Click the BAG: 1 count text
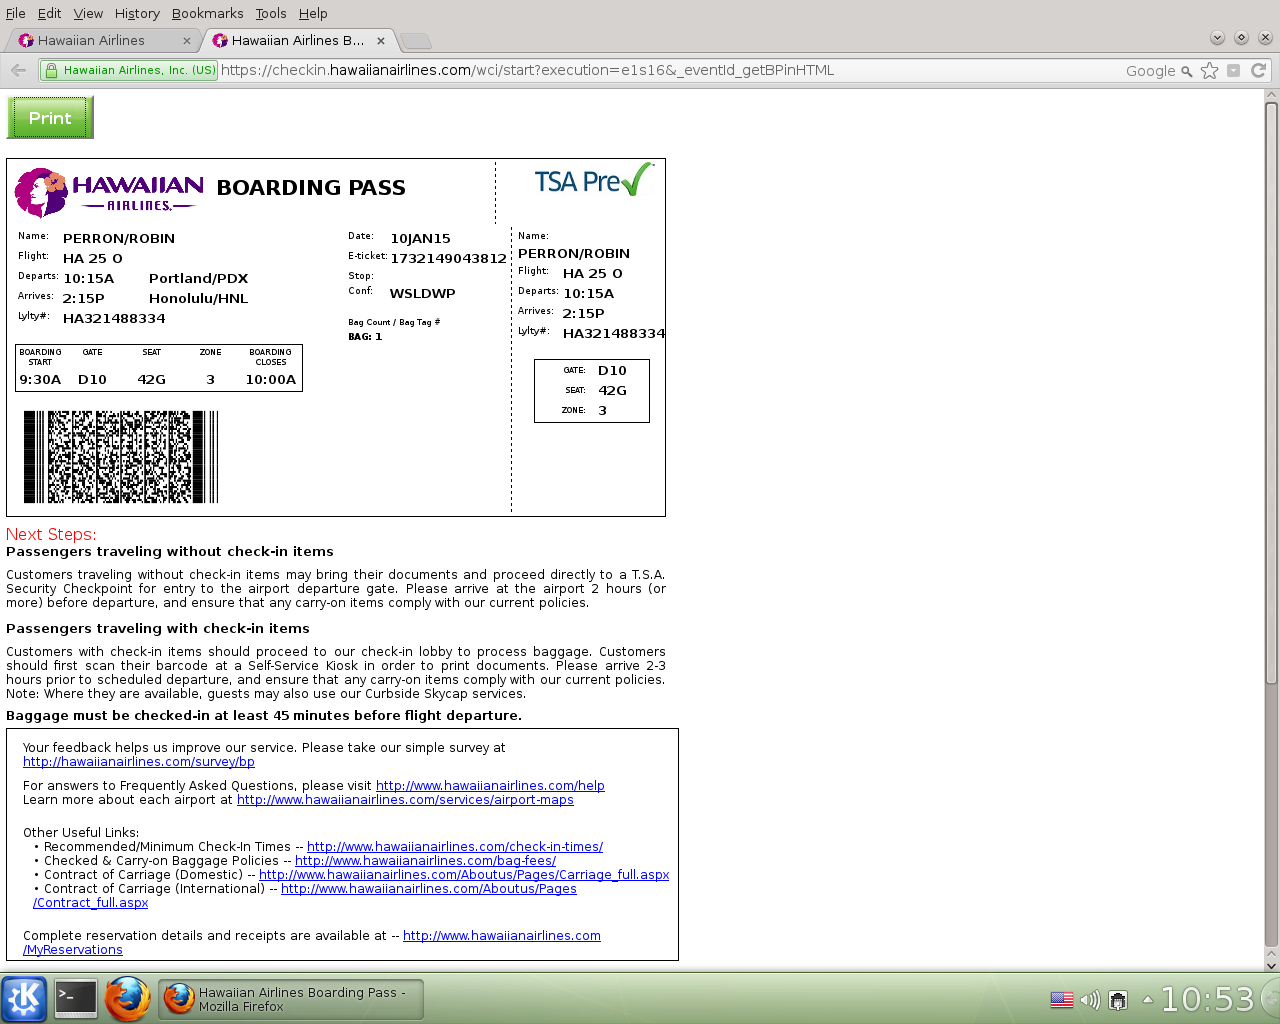Viewport: 1280px width, 1024px height. pos(365,337)
